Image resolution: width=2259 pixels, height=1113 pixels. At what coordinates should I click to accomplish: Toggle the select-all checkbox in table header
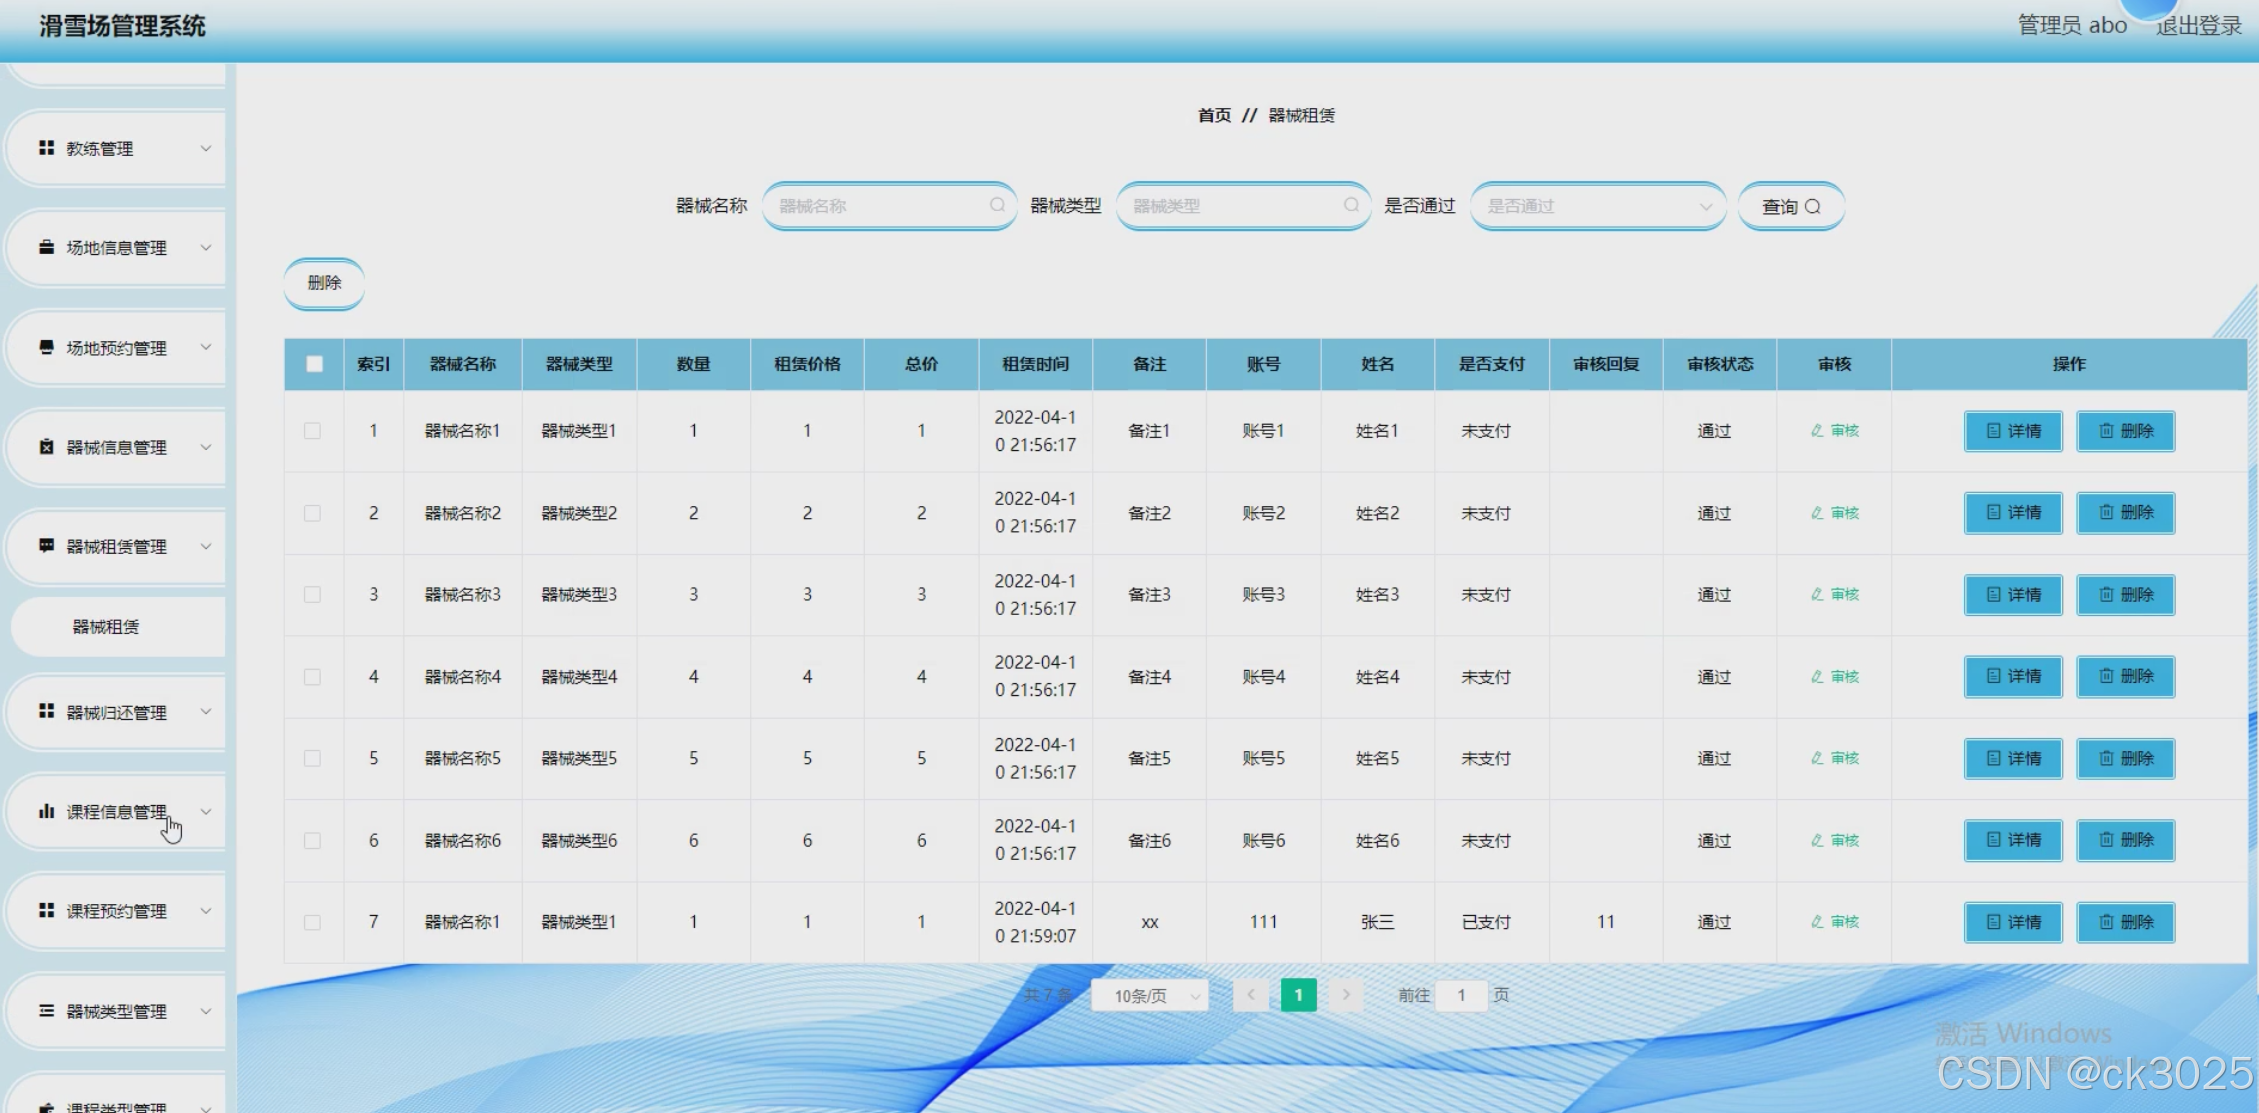314,364
